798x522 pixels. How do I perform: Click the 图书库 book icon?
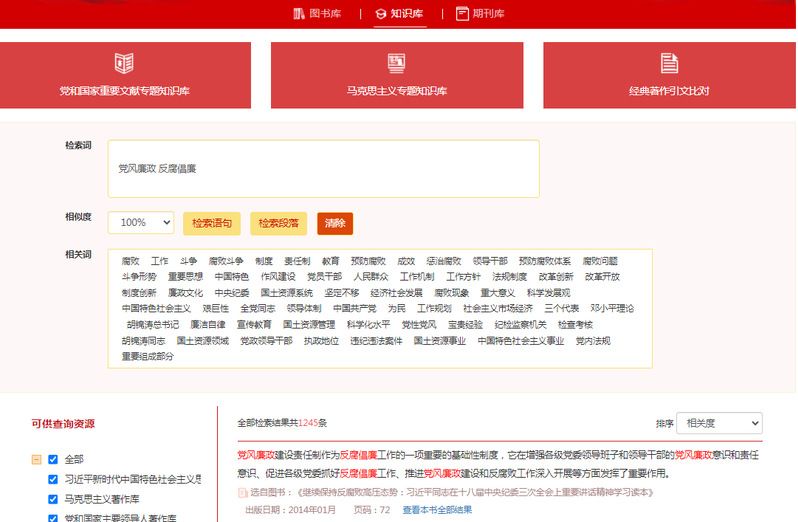(298, 13)
